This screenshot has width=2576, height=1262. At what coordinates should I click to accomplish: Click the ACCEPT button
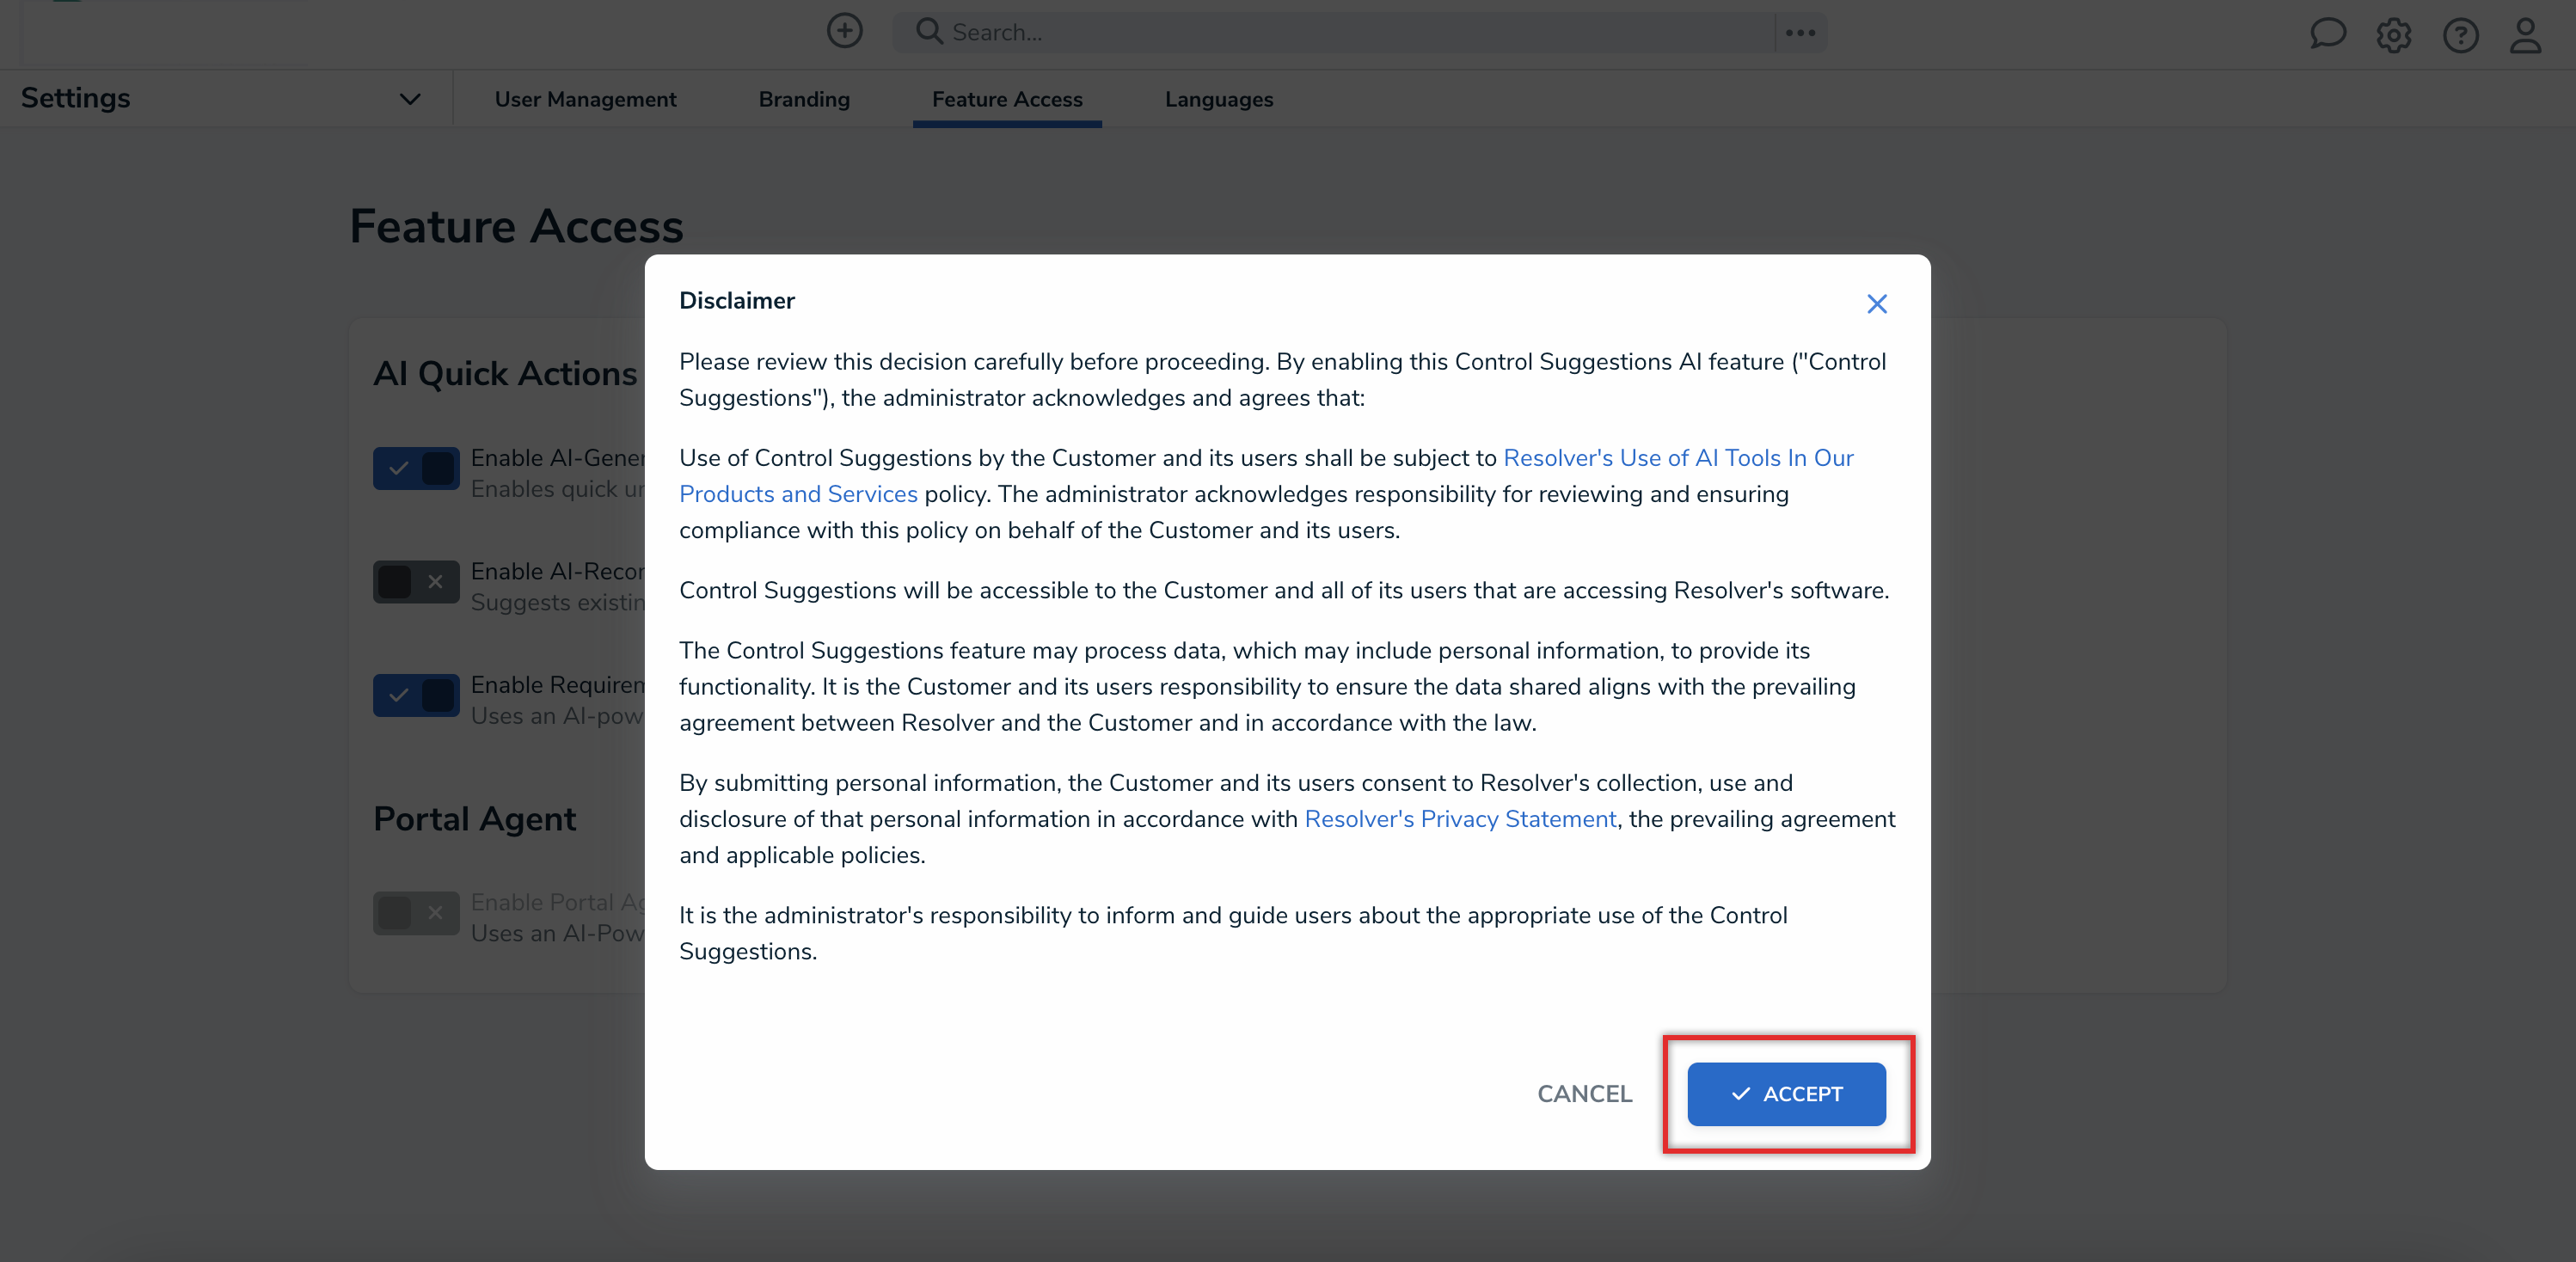[1786, 1094]
